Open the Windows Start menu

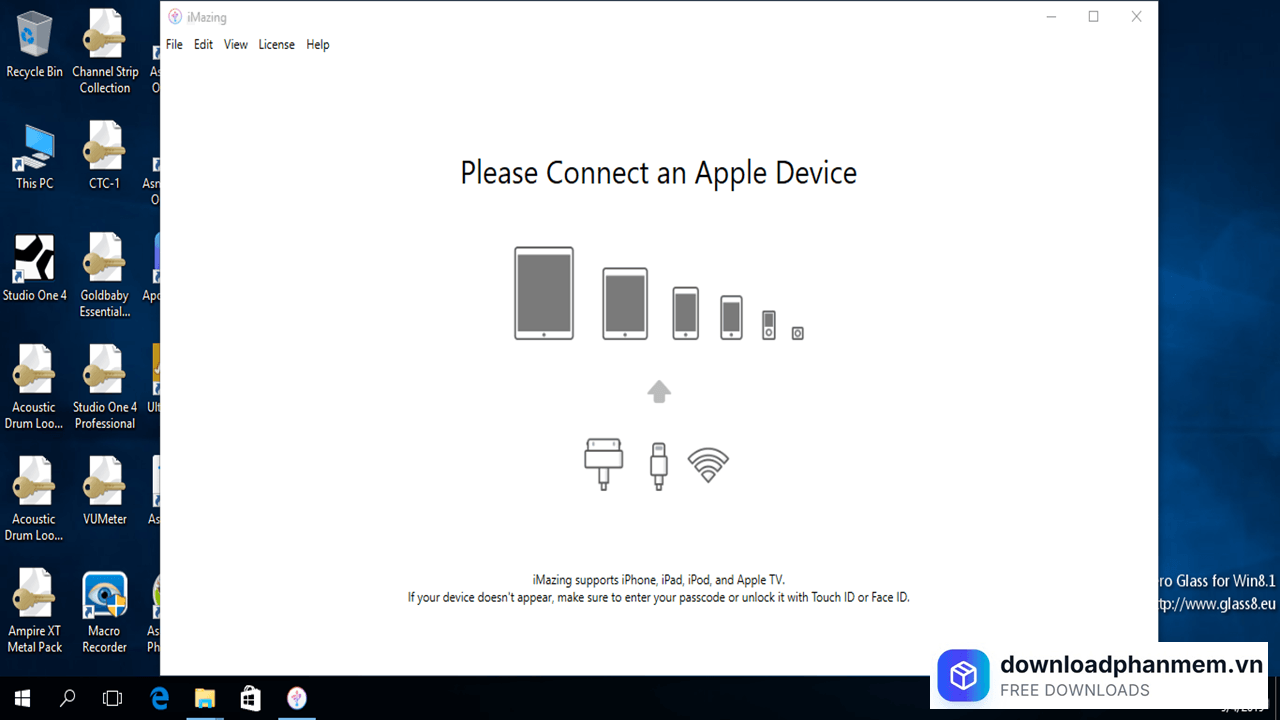click(x=22, y=698)
